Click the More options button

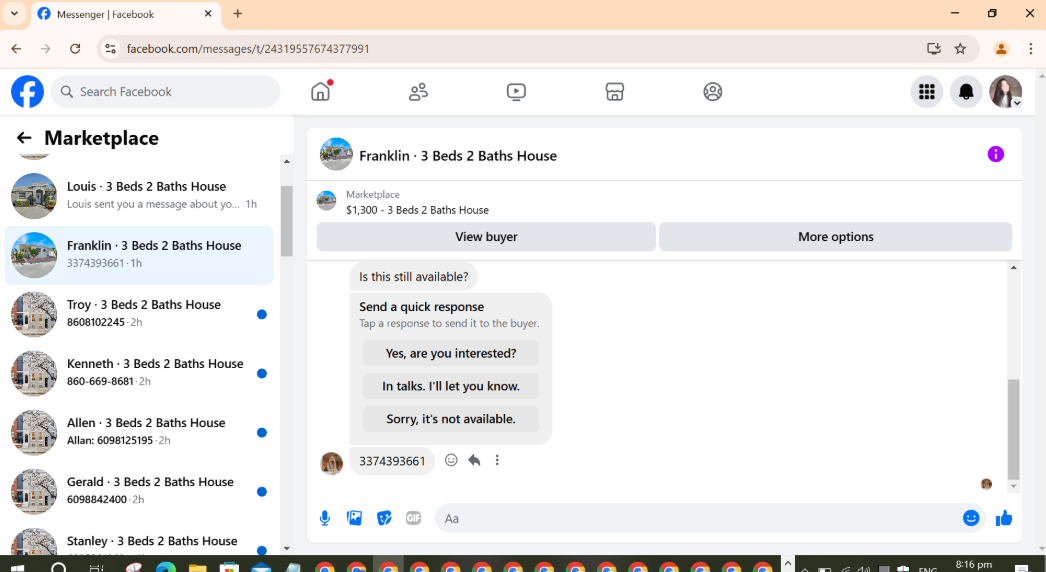click(x=835, y=236)
